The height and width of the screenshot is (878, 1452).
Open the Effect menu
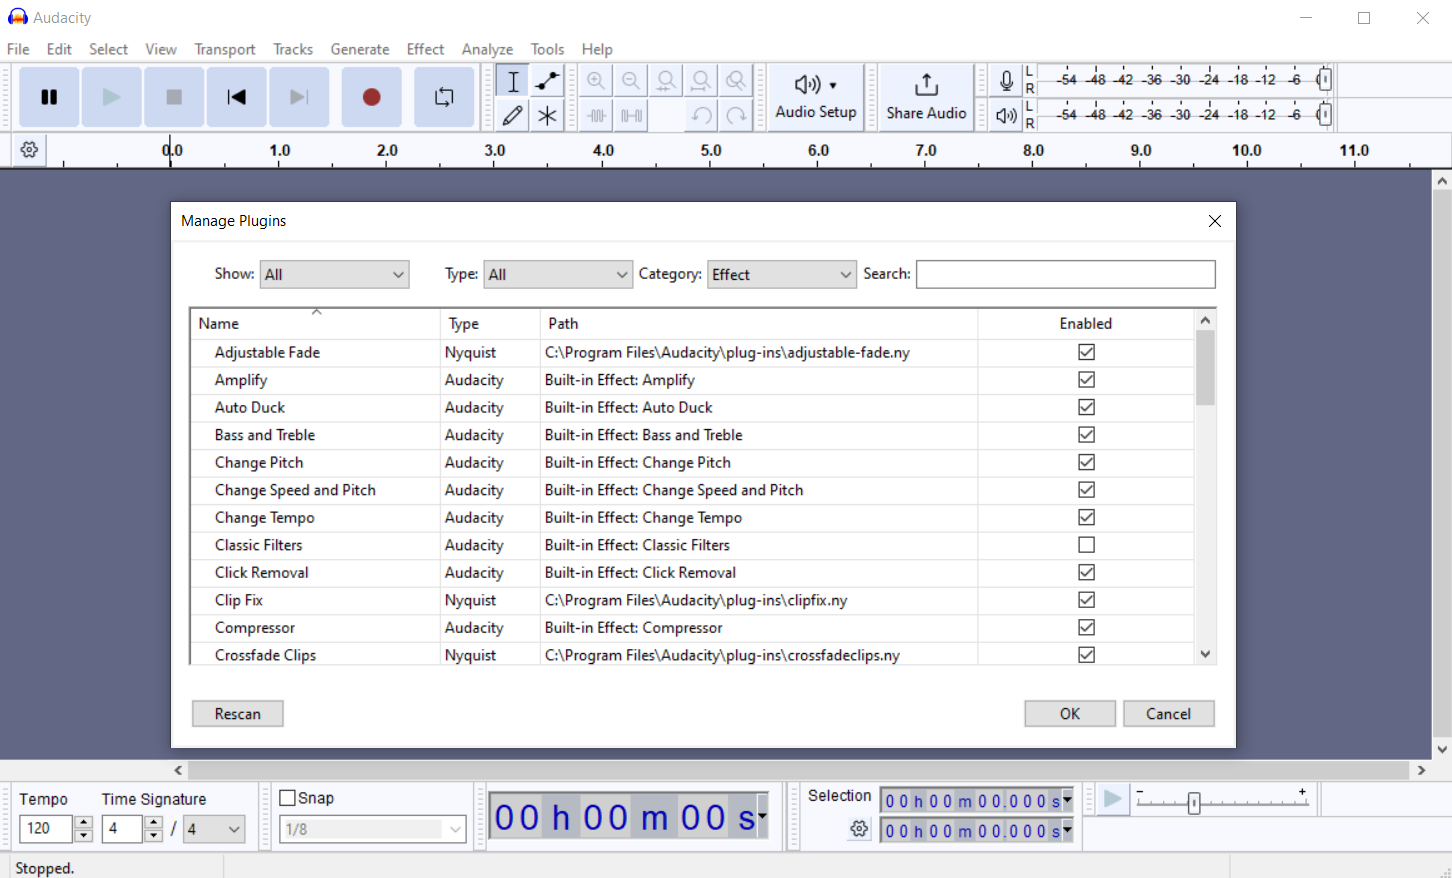(425, 49)
